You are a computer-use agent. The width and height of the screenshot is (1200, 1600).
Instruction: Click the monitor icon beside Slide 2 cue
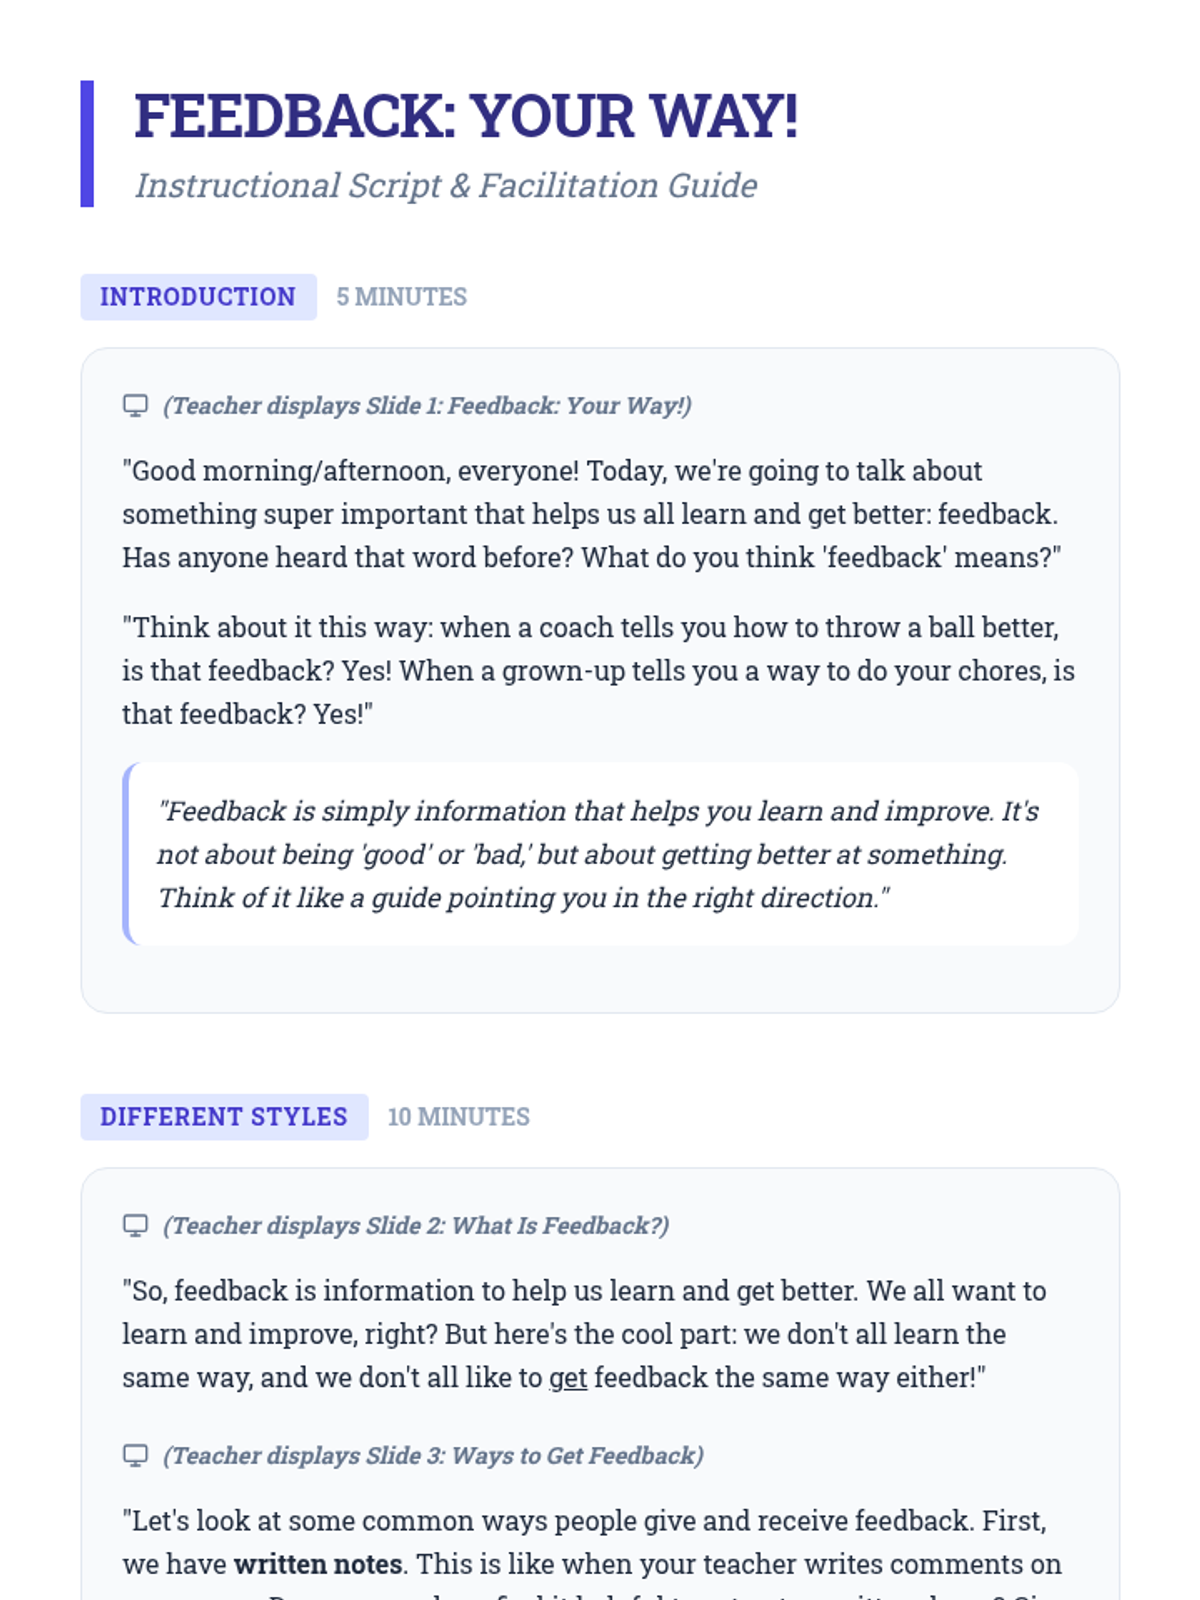tap(135, 1225)
